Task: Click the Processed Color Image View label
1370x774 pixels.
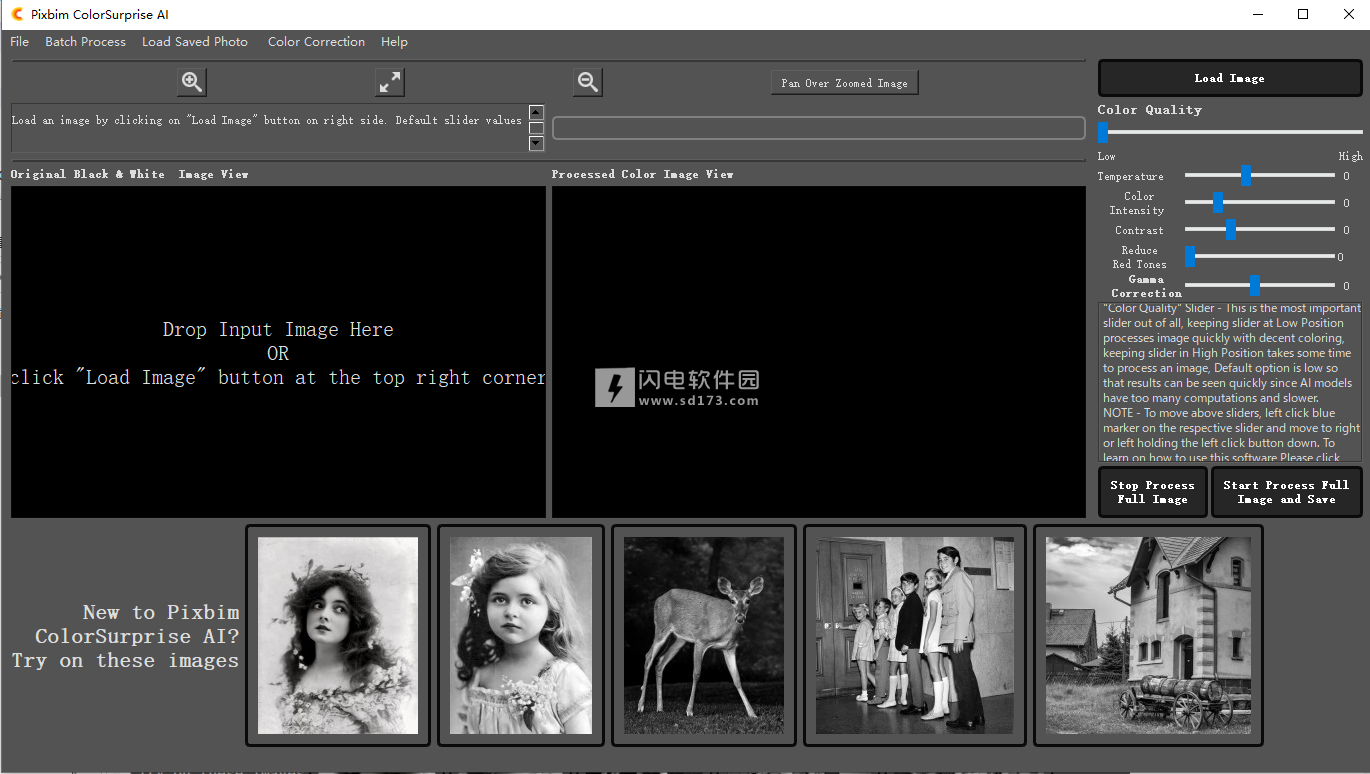Action: [x=642, y=174]
